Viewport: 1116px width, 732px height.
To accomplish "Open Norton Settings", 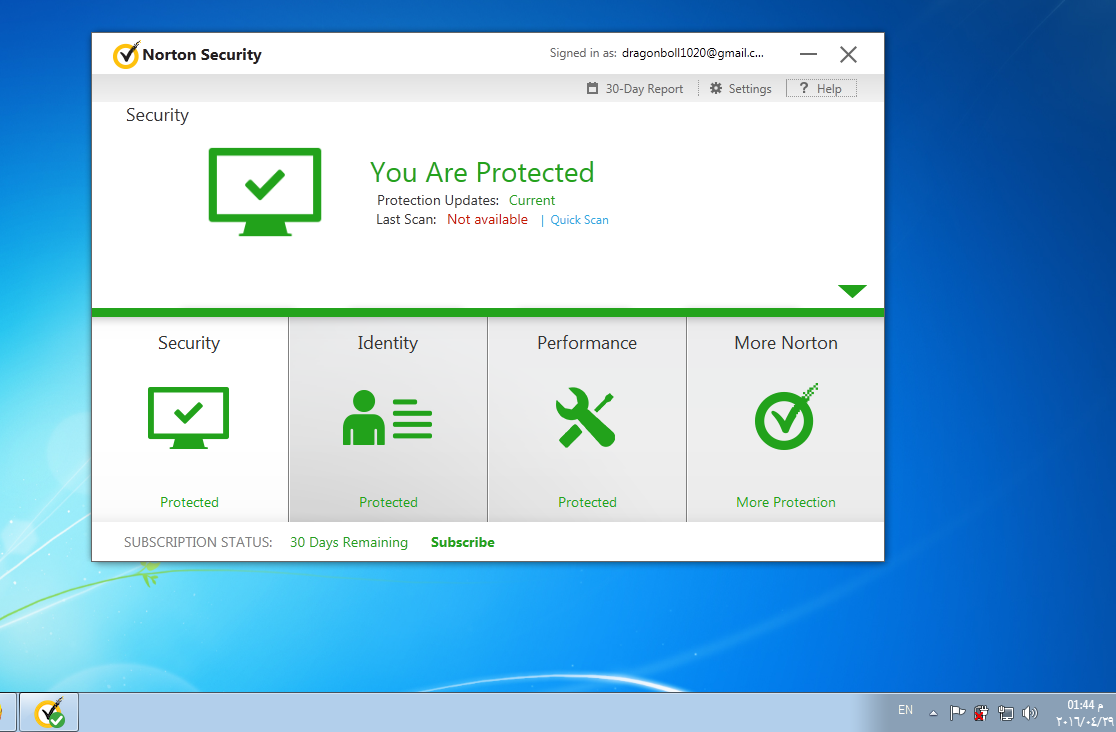I will tap(740, 88).
